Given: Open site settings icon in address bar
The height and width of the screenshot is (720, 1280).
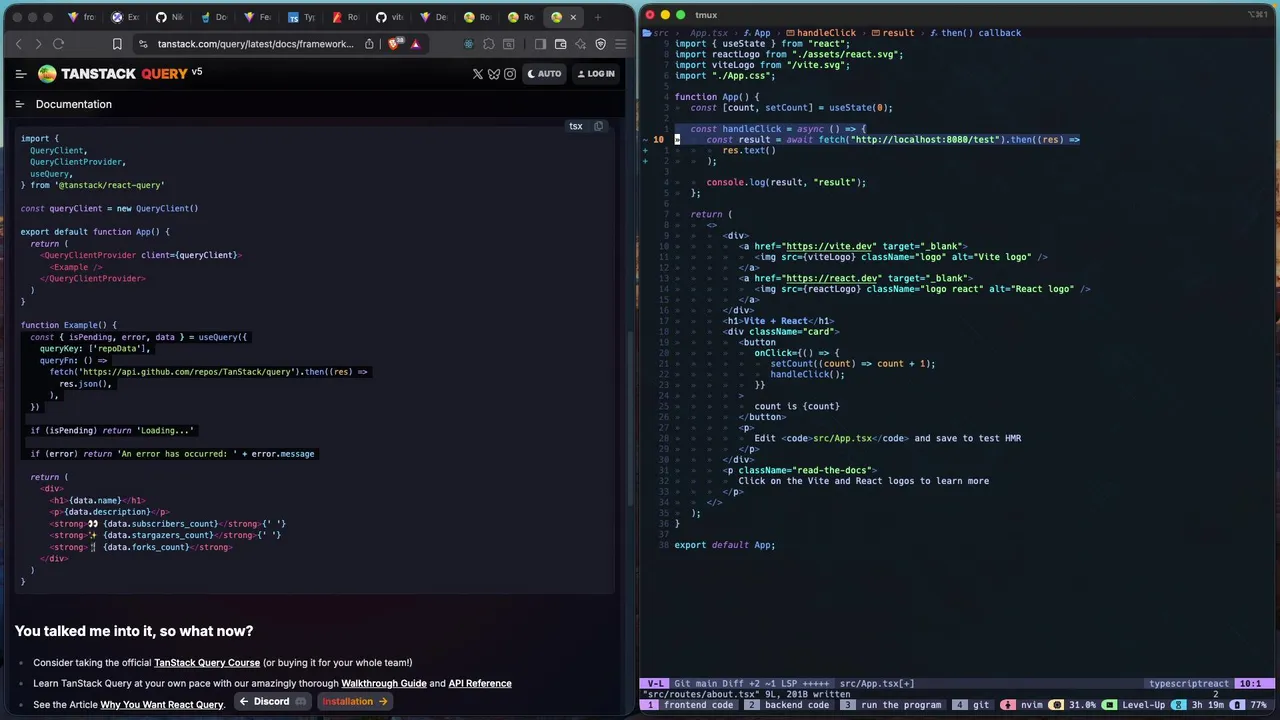Looking at the screenshot, I should (x=143, y=44).
